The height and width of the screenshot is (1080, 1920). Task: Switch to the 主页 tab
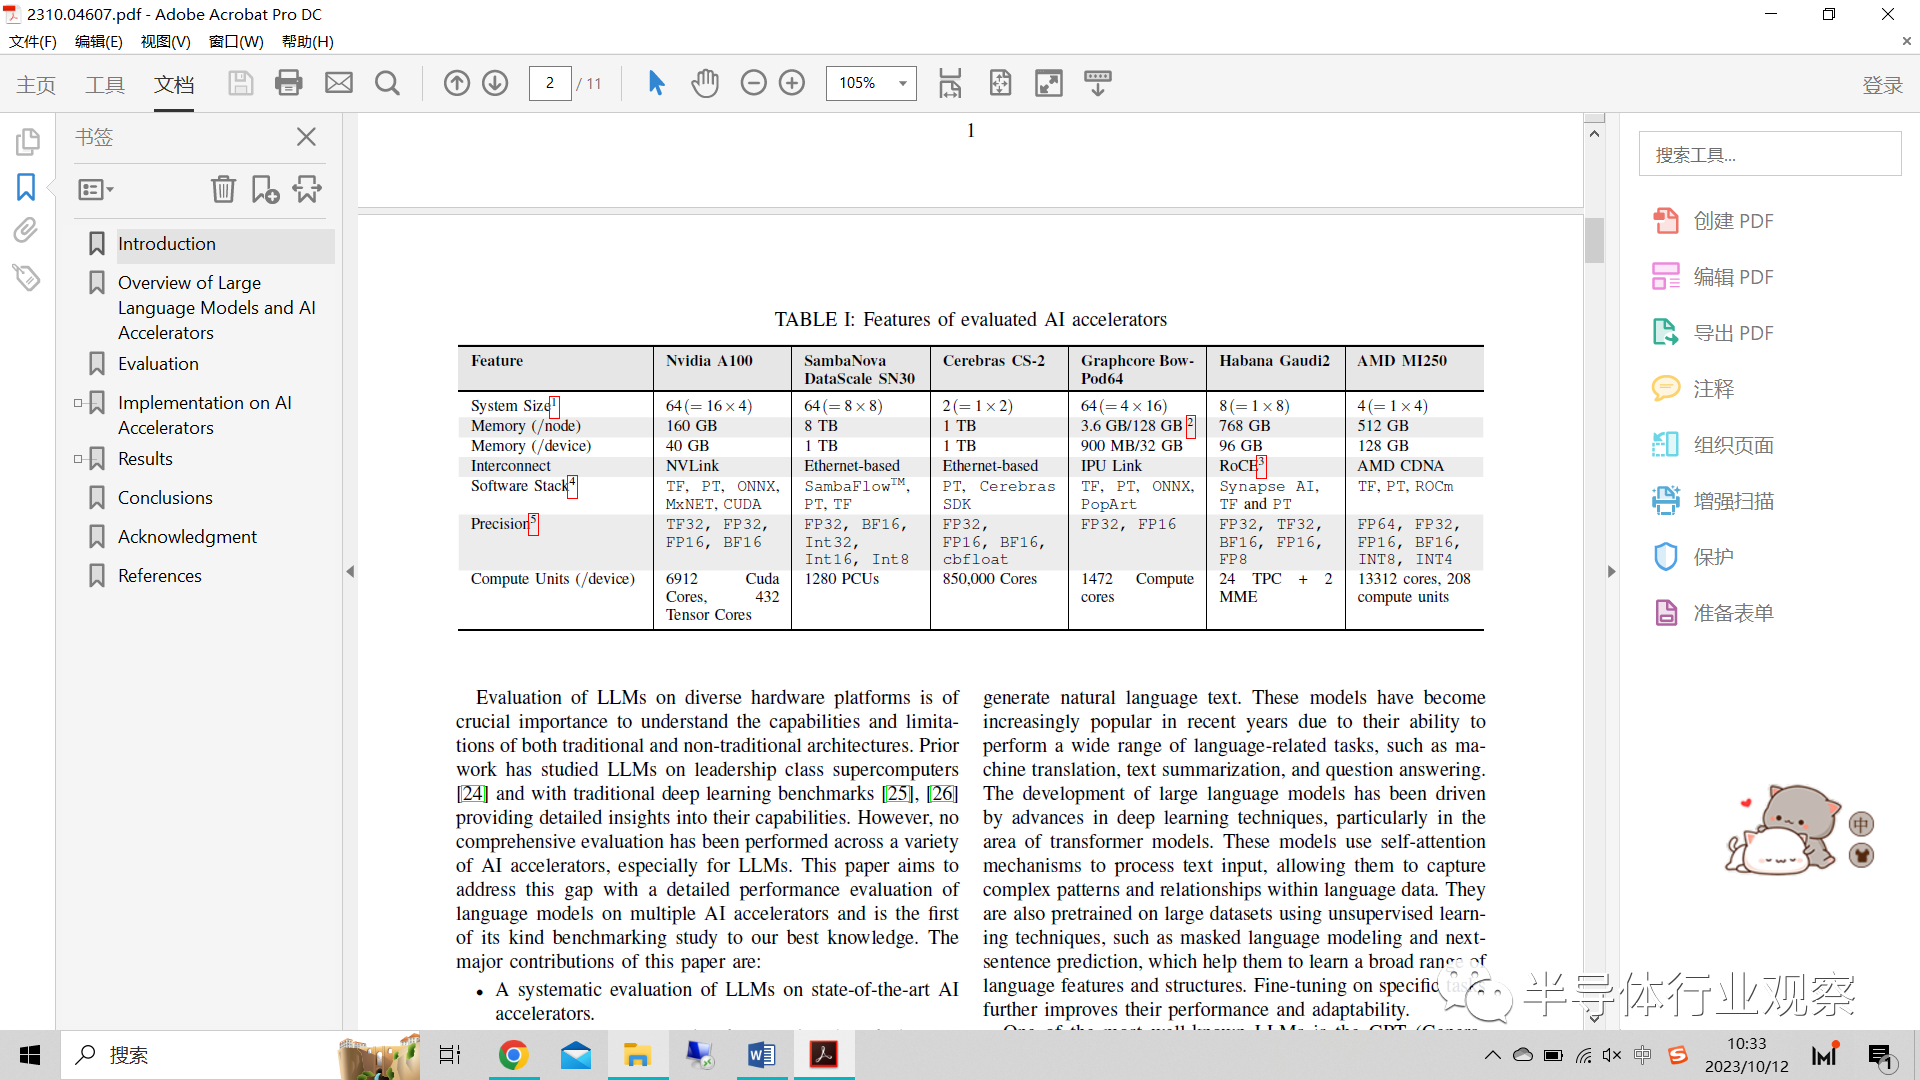(36, 85)
